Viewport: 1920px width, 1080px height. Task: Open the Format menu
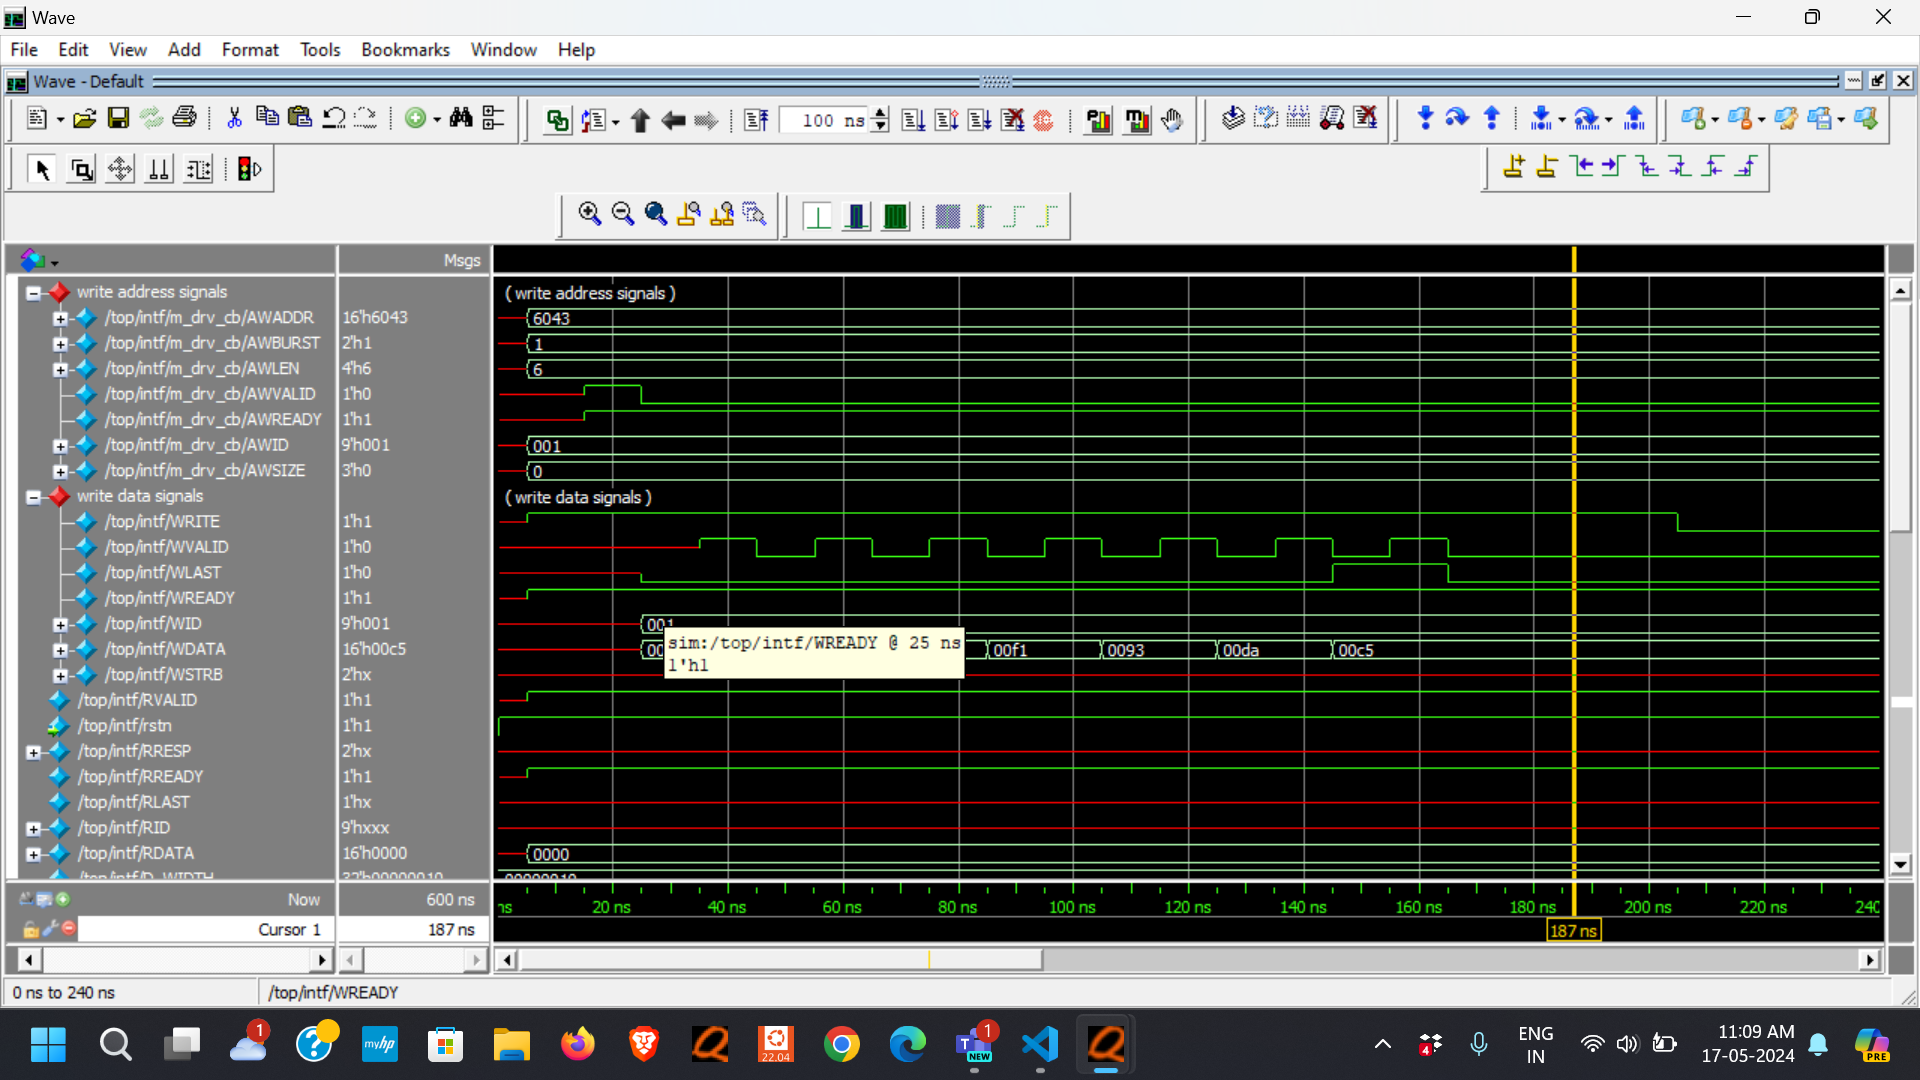pyautogui.click(x=249, y=50)
